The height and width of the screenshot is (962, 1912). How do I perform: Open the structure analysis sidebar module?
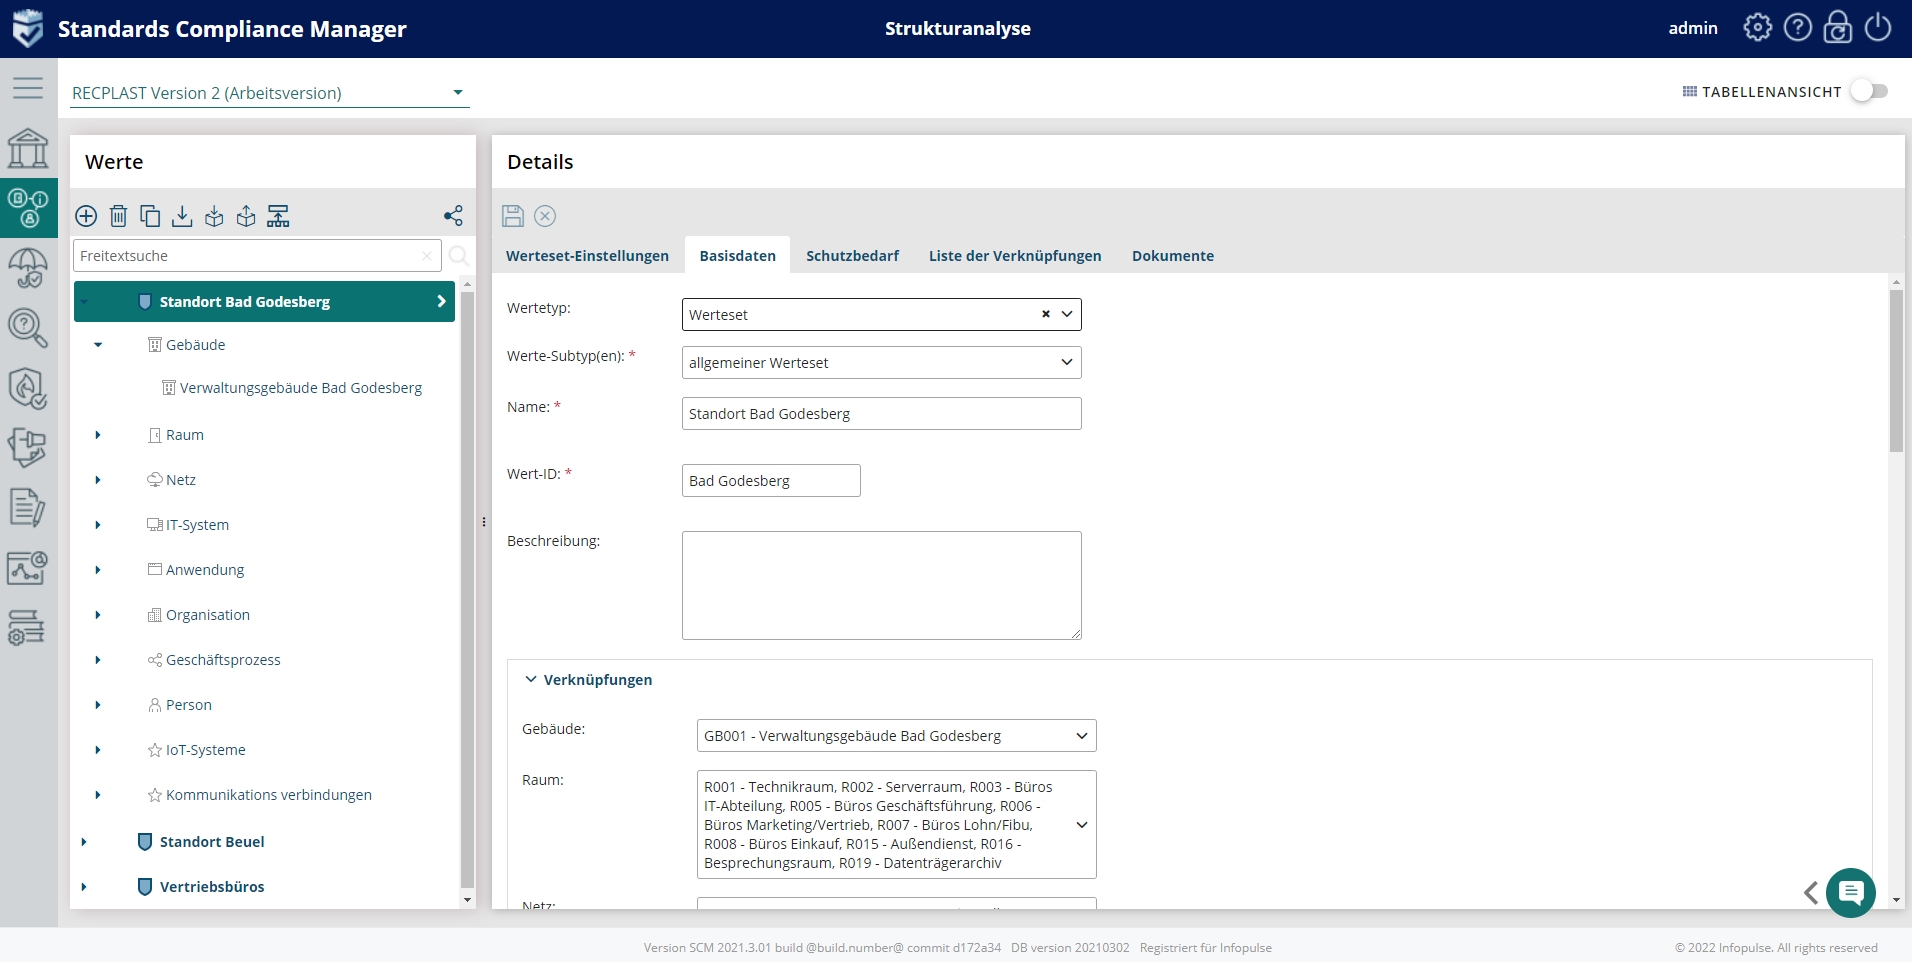pyautogui.click(x=28, y=208)
